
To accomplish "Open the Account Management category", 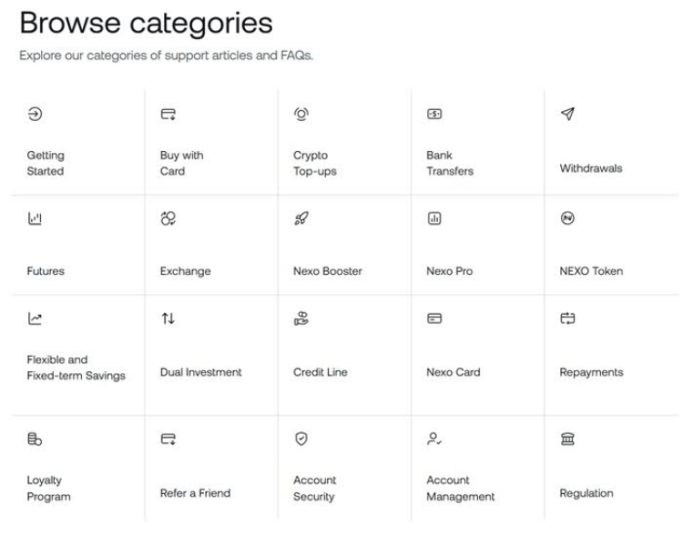I will [460, 488].
